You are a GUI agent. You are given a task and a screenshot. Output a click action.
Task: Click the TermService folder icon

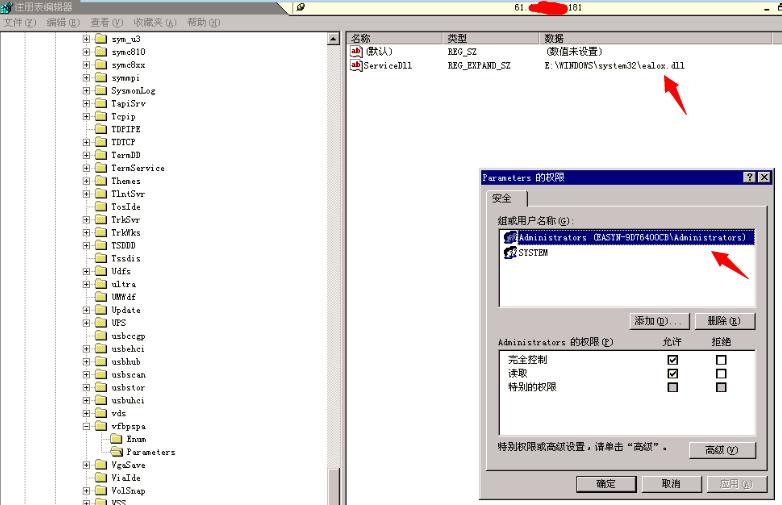point(101,168)
